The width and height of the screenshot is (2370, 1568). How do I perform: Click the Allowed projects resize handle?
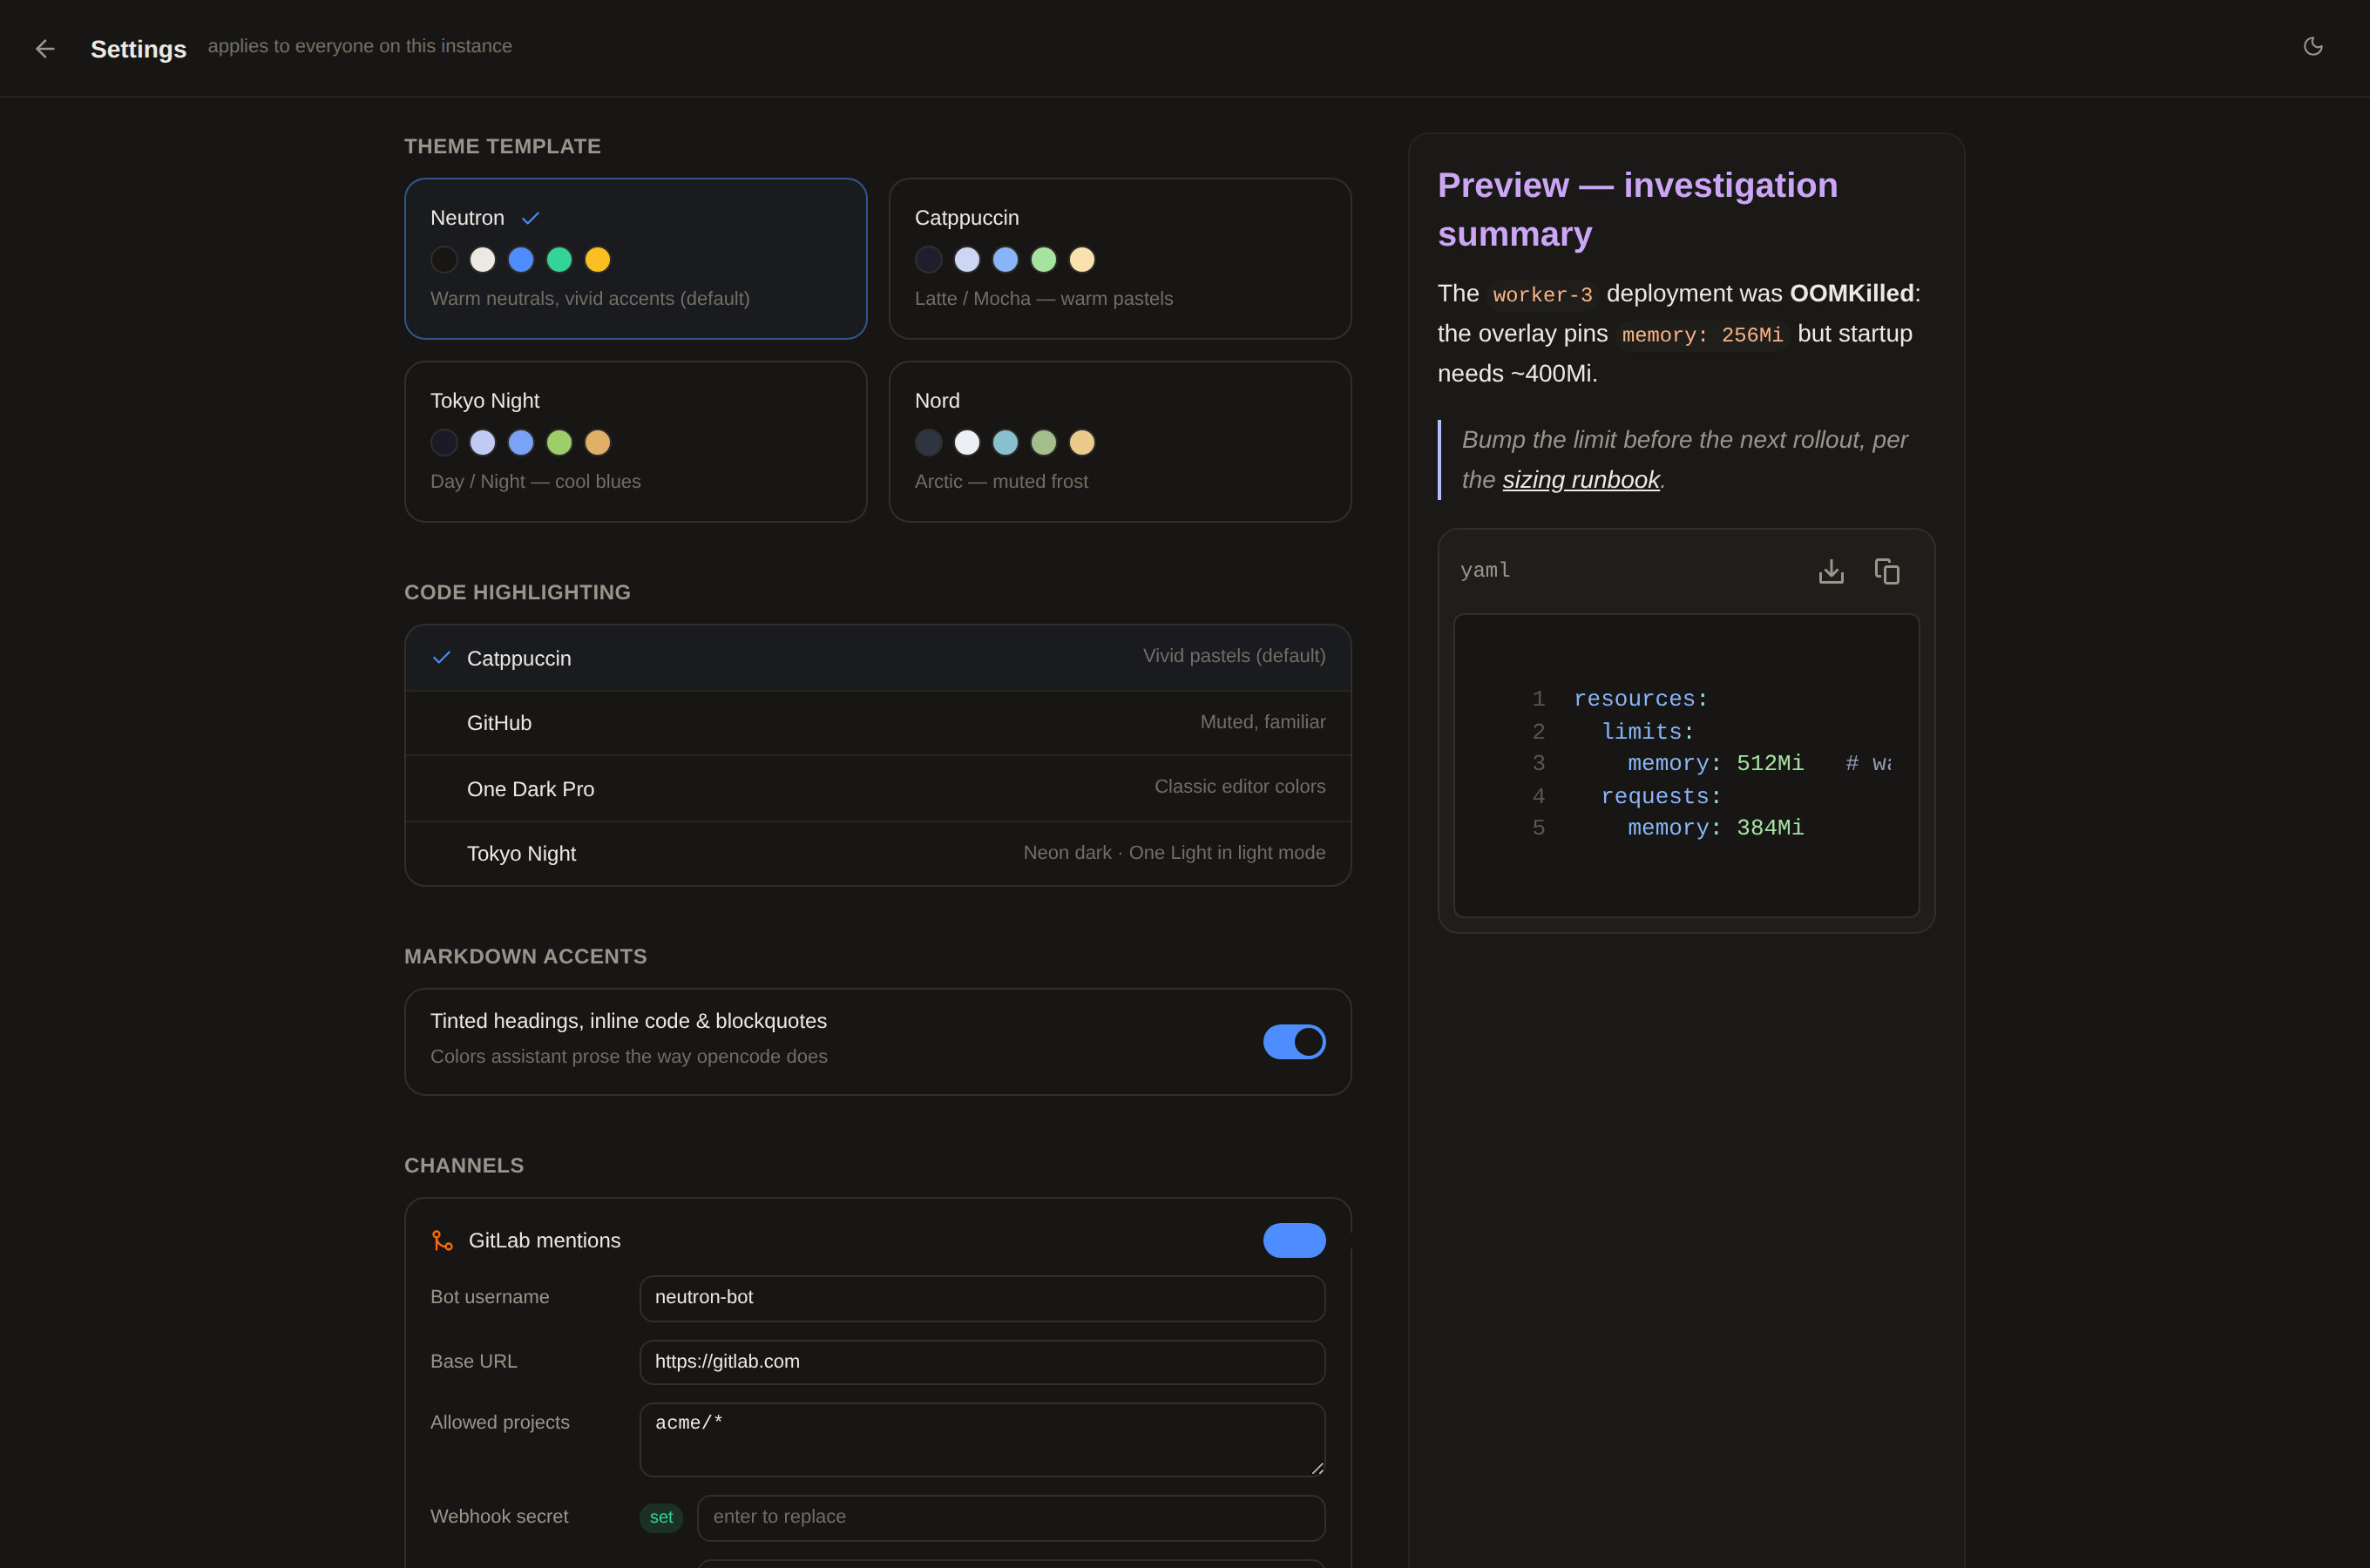pos(1317,1468)
